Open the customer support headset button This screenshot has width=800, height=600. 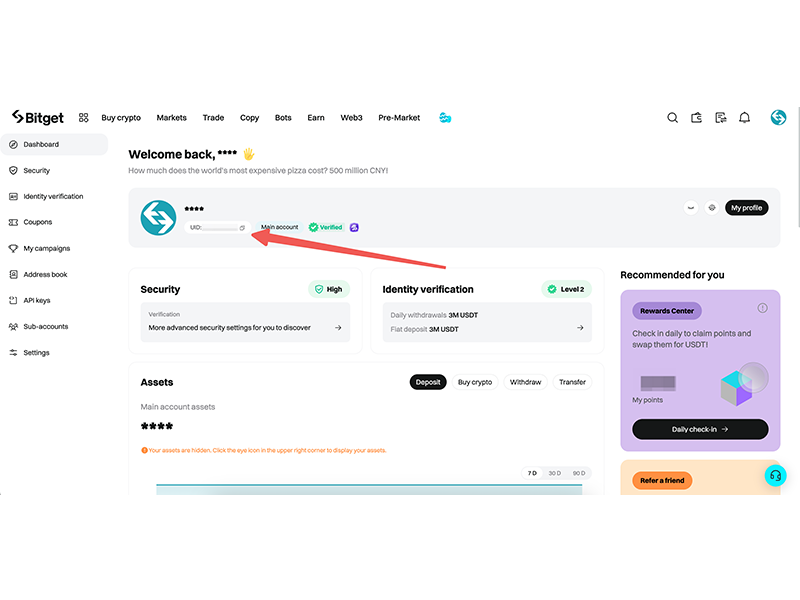coord(776,476)
